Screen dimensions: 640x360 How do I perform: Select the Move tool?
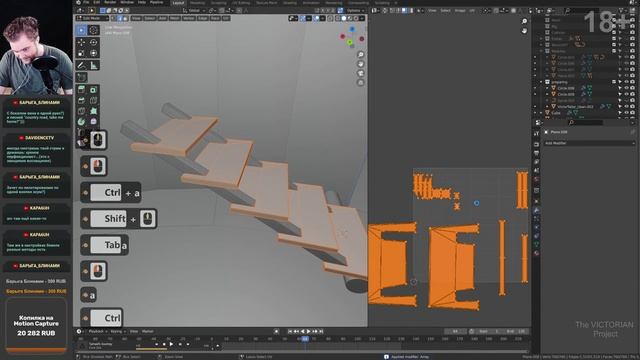[81, 42]
